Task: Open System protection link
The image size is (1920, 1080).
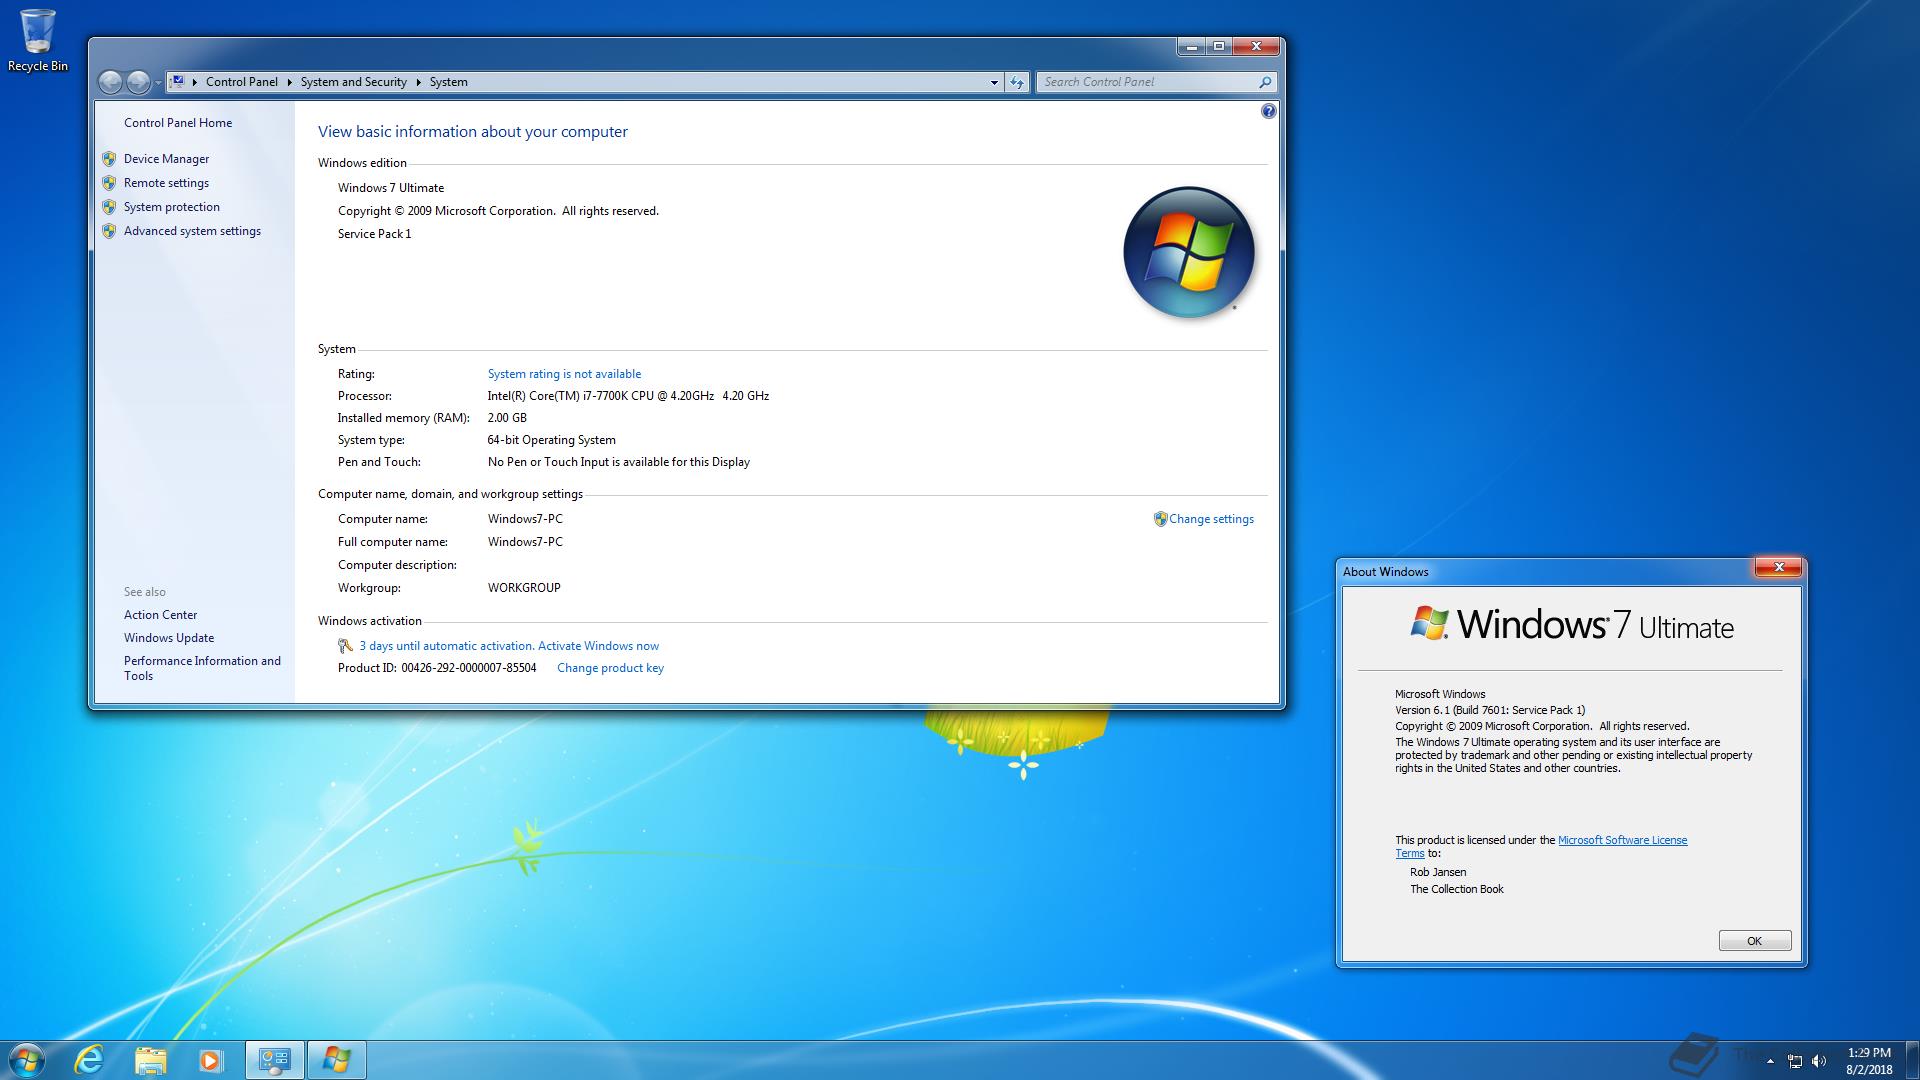Action: pyautogui.click(x=172, y=207)
